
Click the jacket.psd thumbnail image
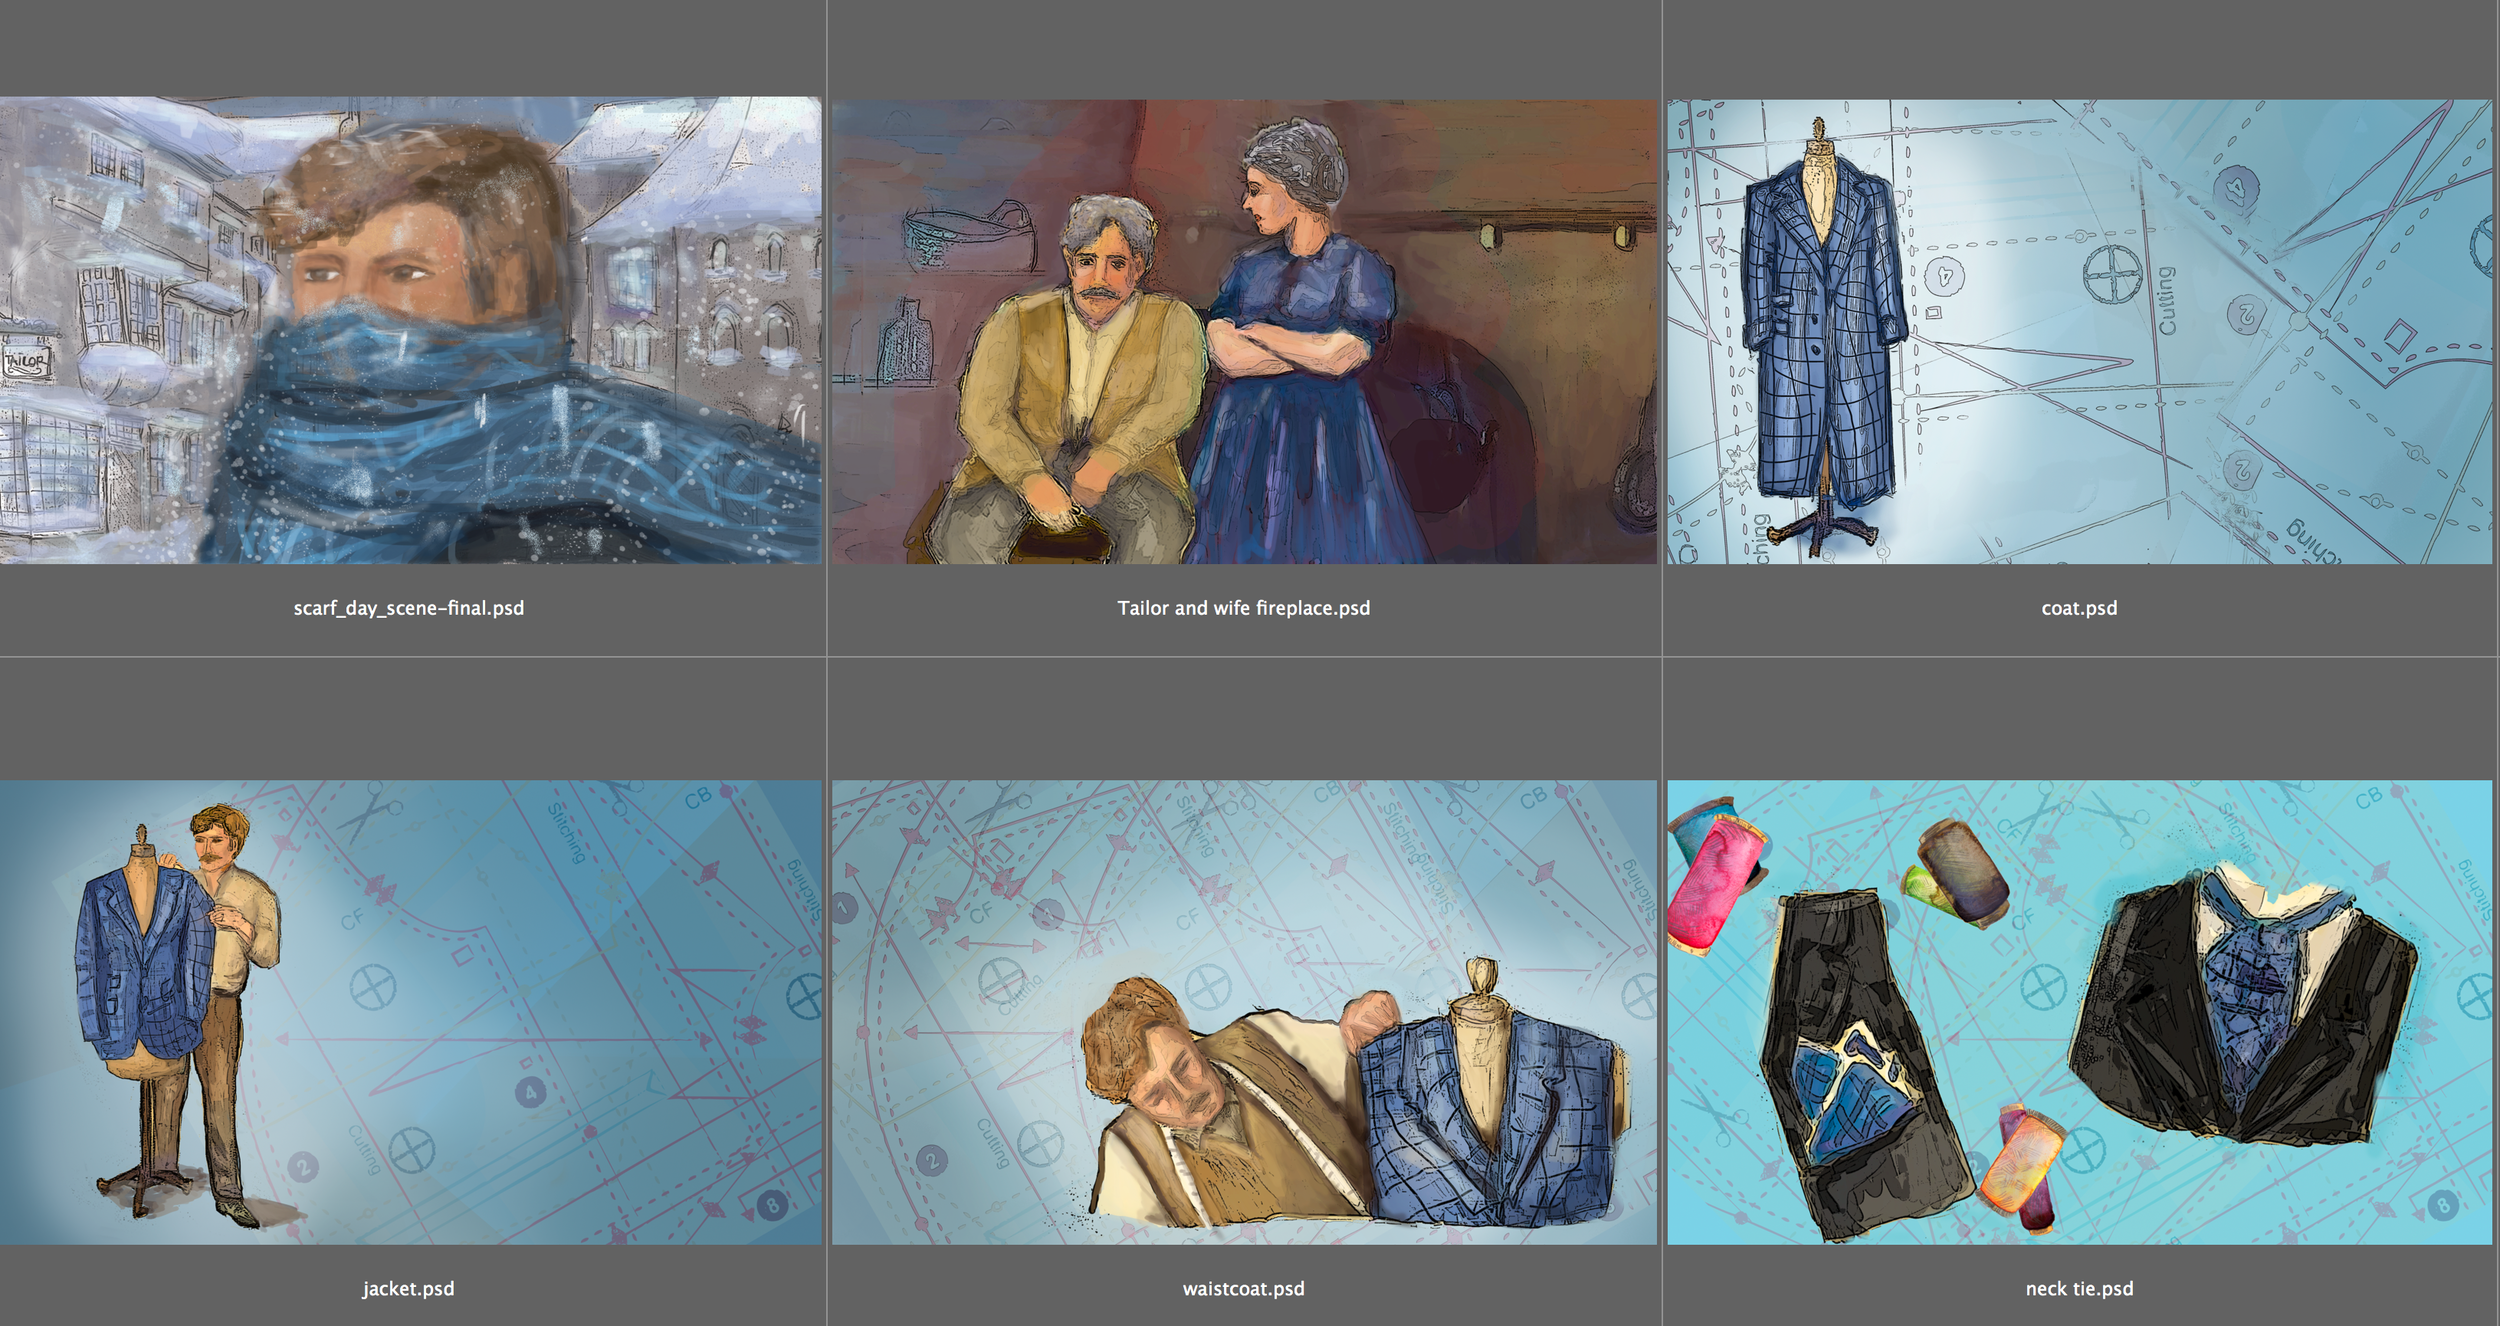pyautogui.click(x=410, y=1012)
